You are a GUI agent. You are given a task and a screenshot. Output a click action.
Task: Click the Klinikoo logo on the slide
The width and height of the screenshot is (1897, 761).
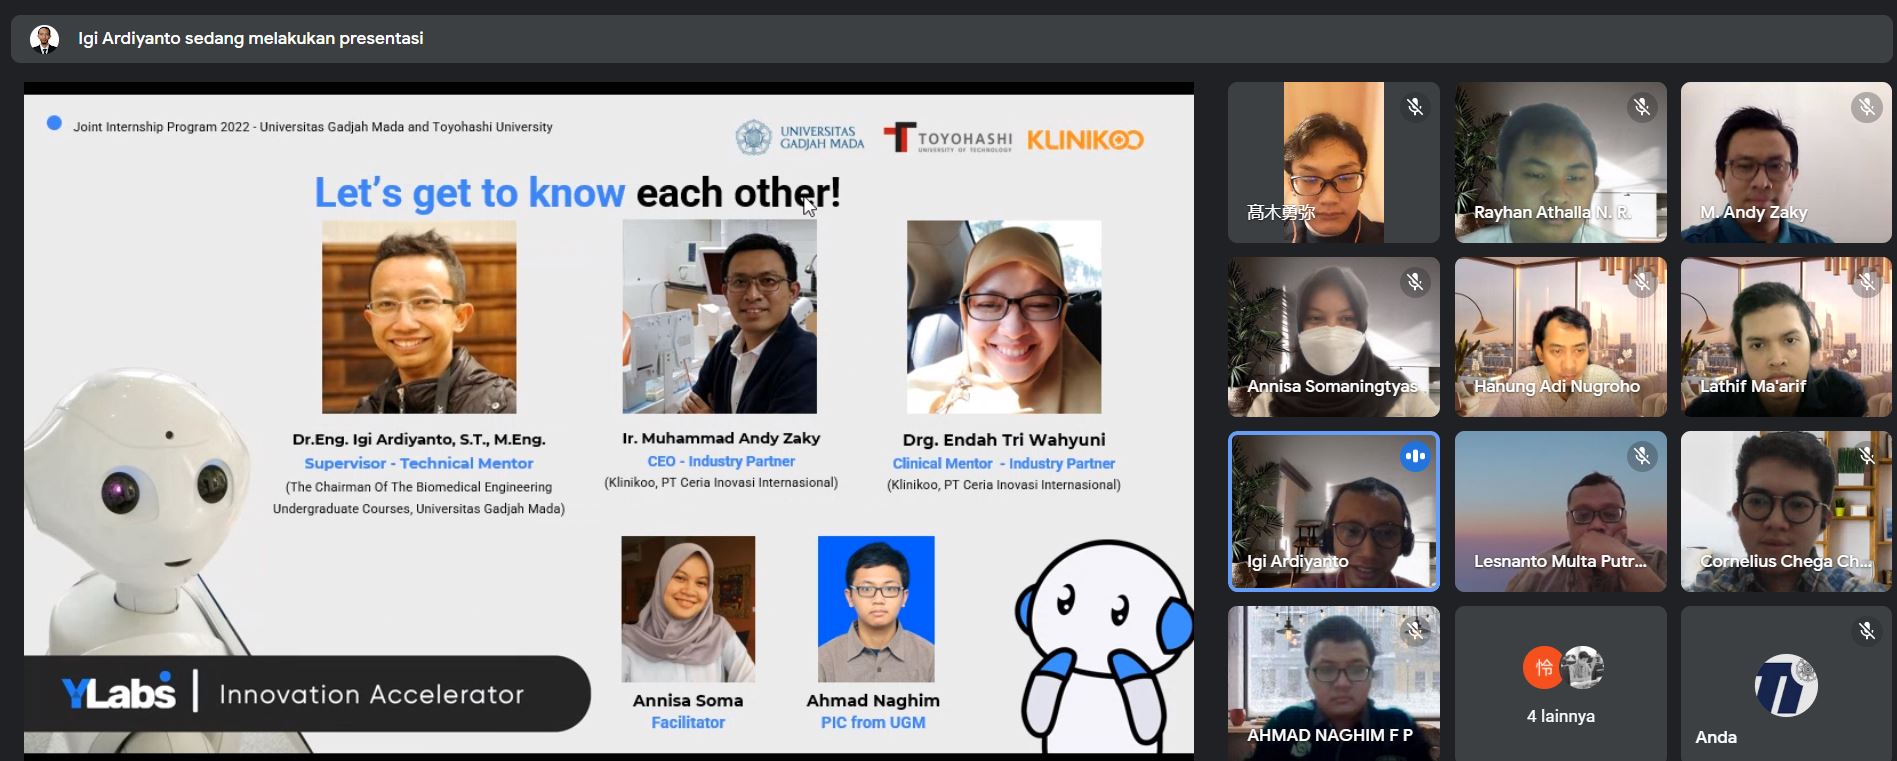coord(1085,139)
